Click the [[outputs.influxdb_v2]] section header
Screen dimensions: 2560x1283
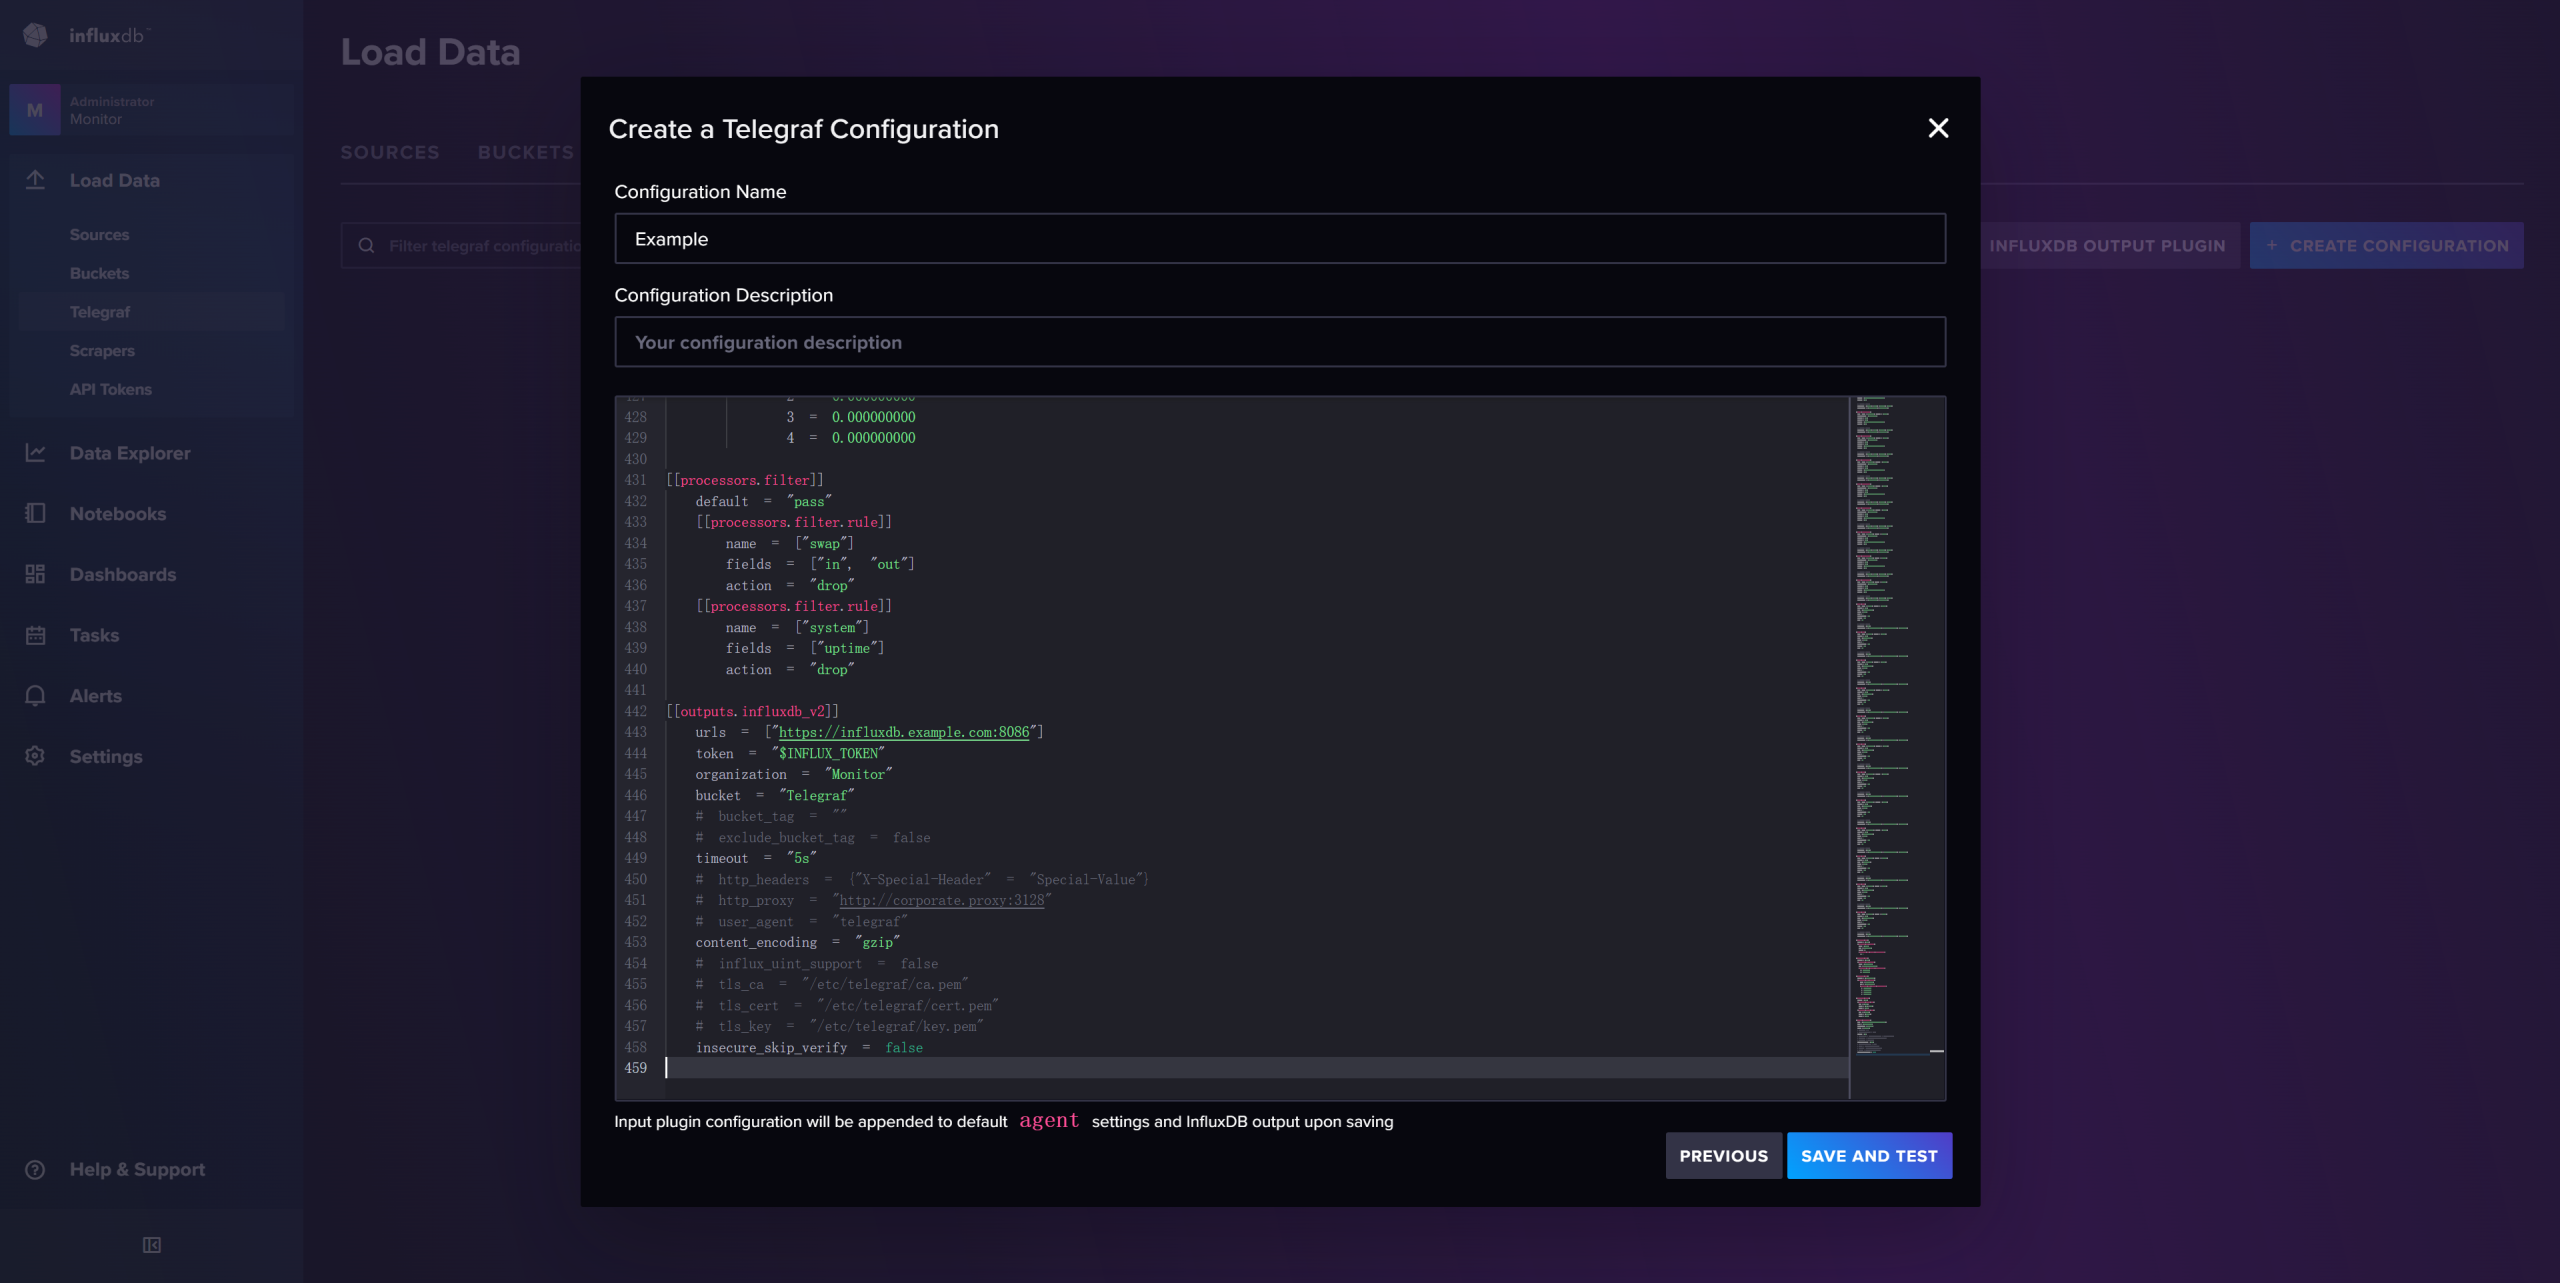click(753, 711)
